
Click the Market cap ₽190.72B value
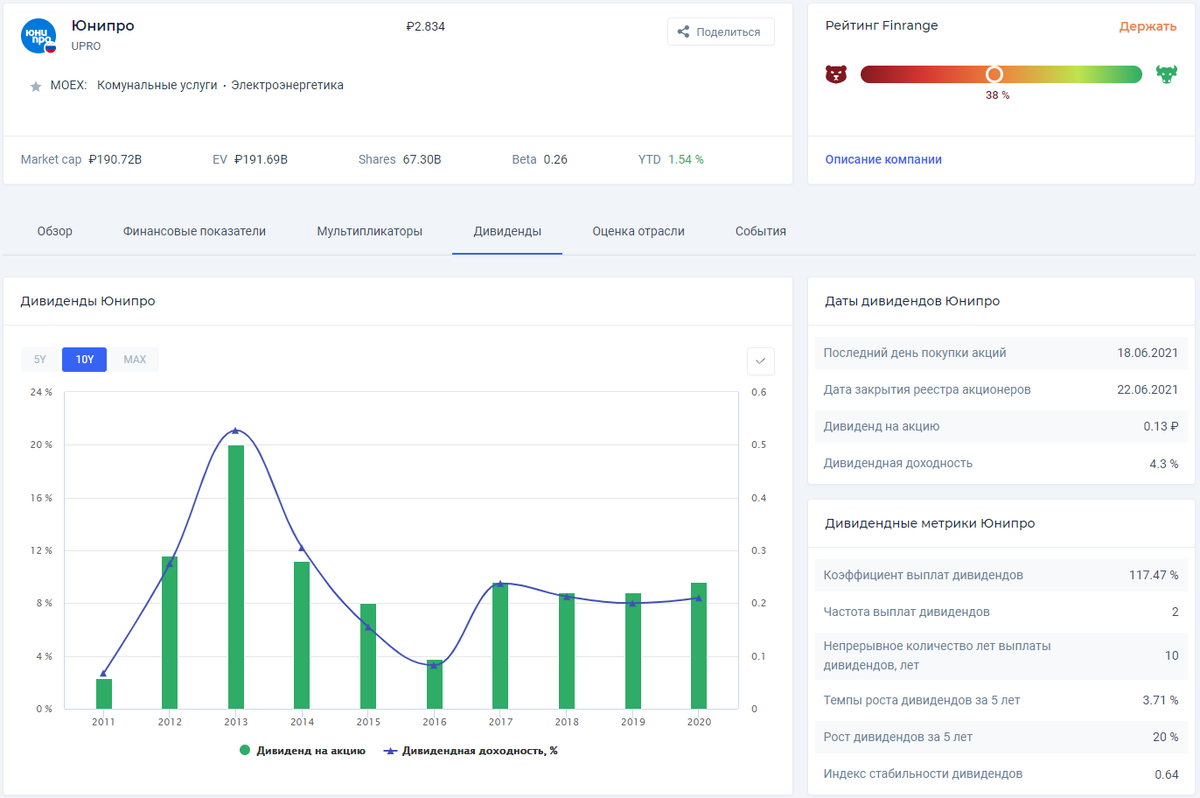[115, 159]
